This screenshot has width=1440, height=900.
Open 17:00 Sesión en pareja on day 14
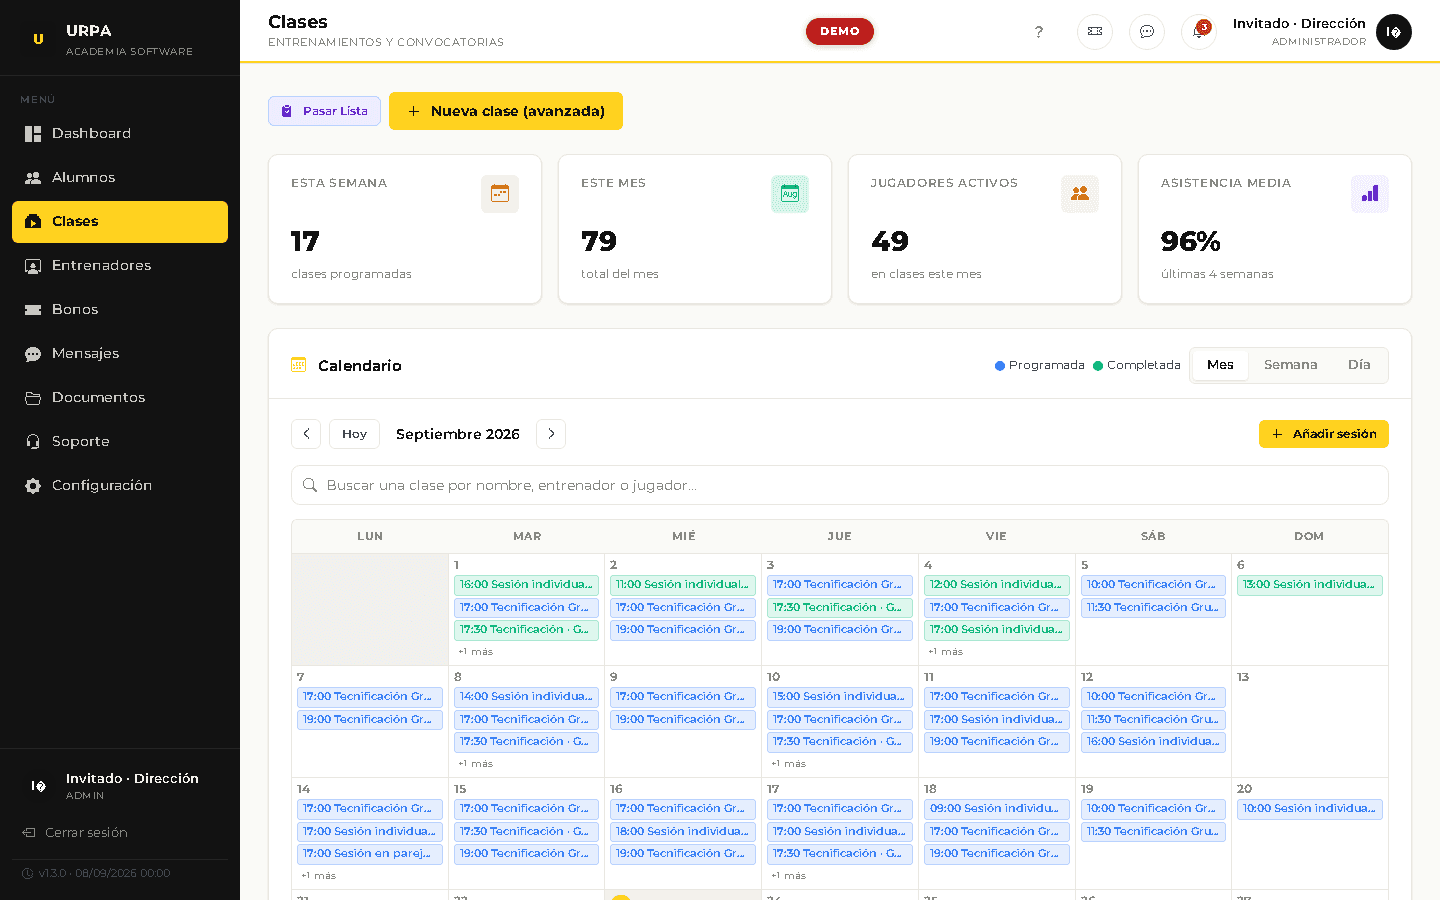[370, 854]
